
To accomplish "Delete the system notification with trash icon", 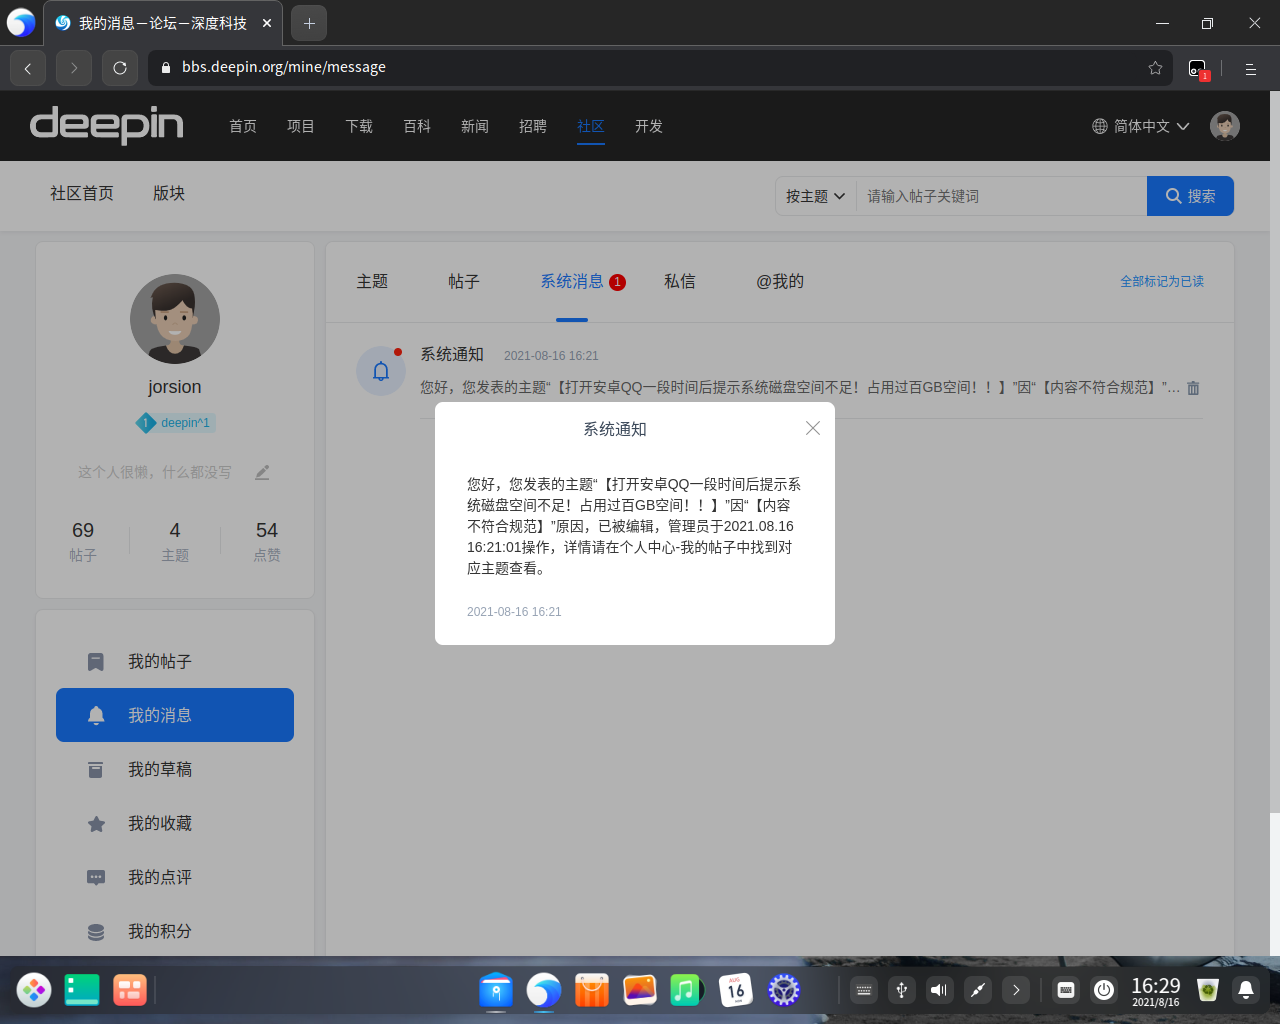I will point(1193,388).
